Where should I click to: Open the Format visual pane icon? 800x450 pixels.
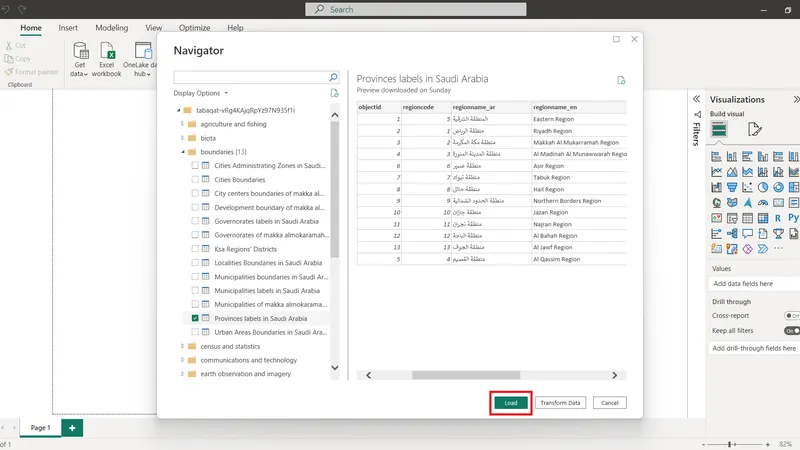(x=755, y=129)
